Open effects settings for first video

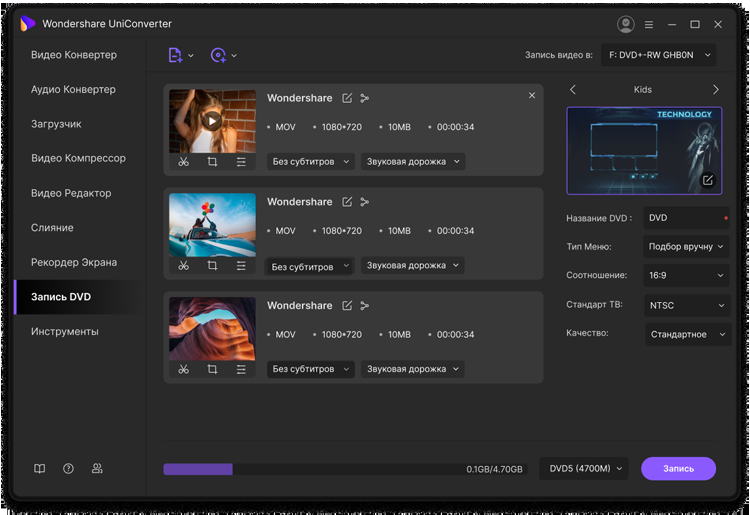241,162
